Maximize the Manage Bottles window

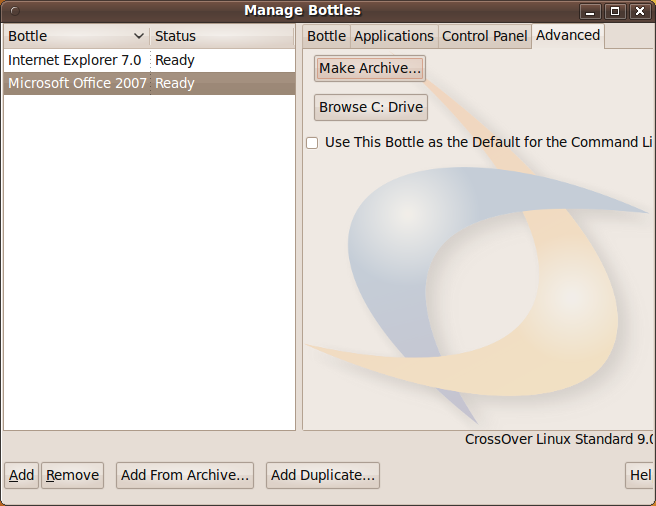(x=615, y=11)
